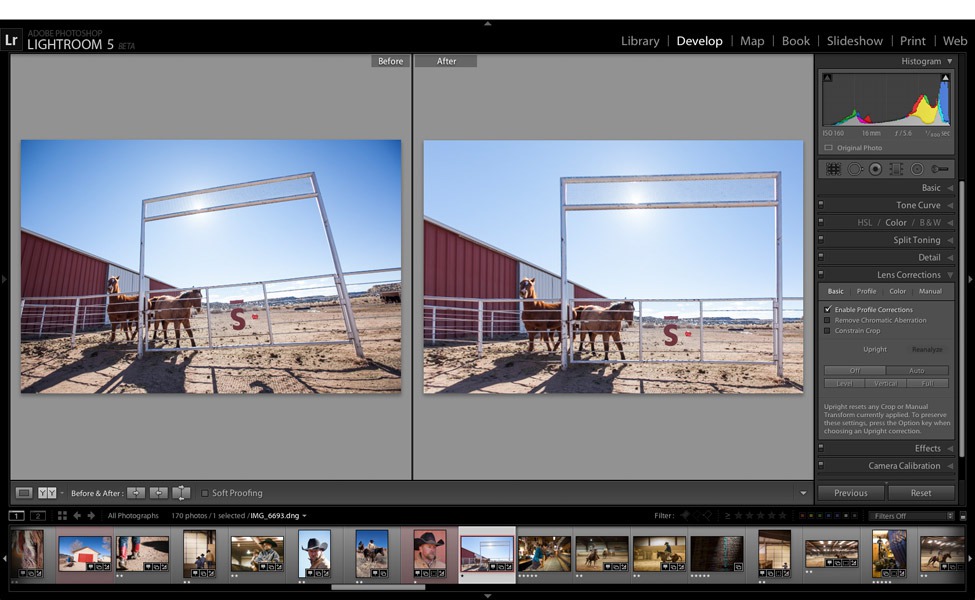The height and width of the screenshot is (600, 975).
Task: Choose the Adjustment Brush tool
Action: point(939,169)
